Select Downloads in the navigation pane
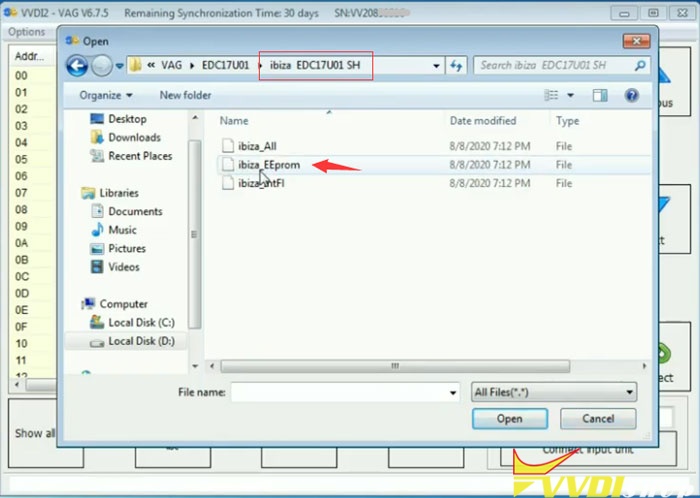The height and width of the screenshot is (498, 700). (125, 137)
